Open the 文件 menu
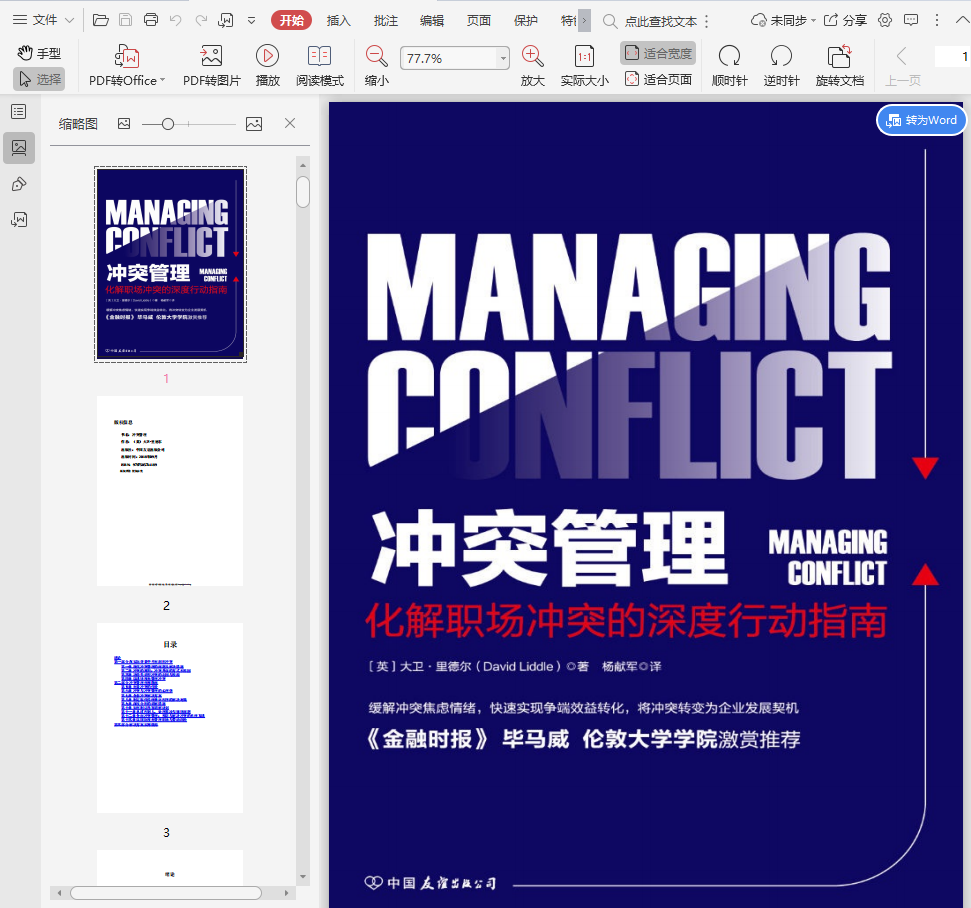 [43, 20]
